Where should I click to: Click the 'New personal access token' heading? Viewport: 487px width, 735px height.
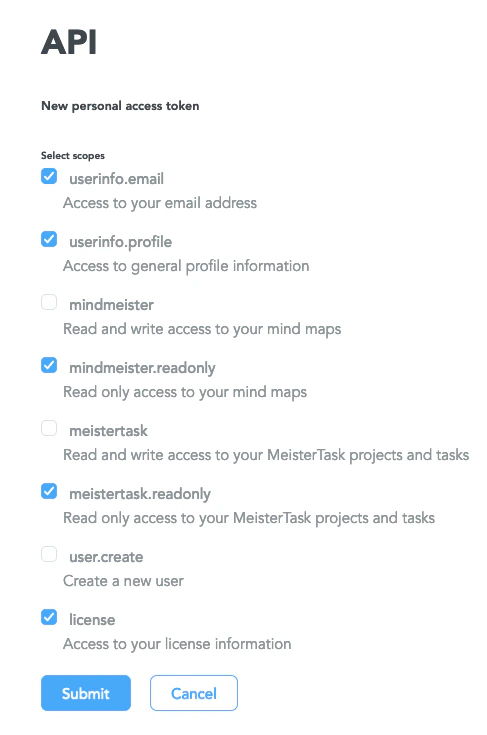point(120,106)
